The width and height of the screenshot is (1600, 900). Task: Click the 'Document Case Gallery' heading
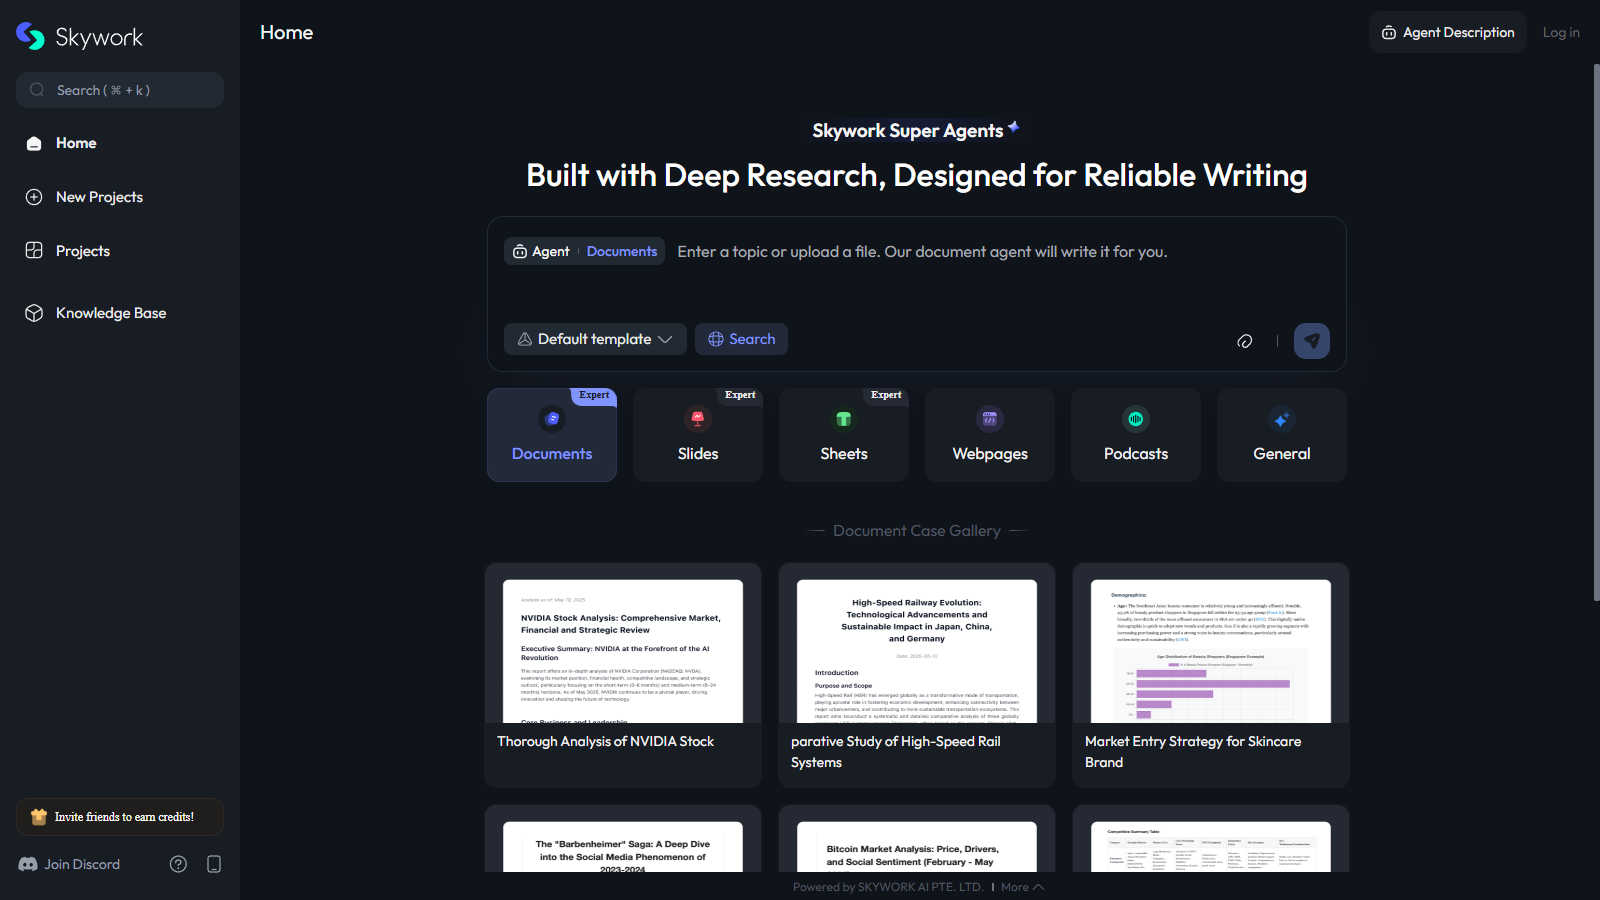point(917,531)
